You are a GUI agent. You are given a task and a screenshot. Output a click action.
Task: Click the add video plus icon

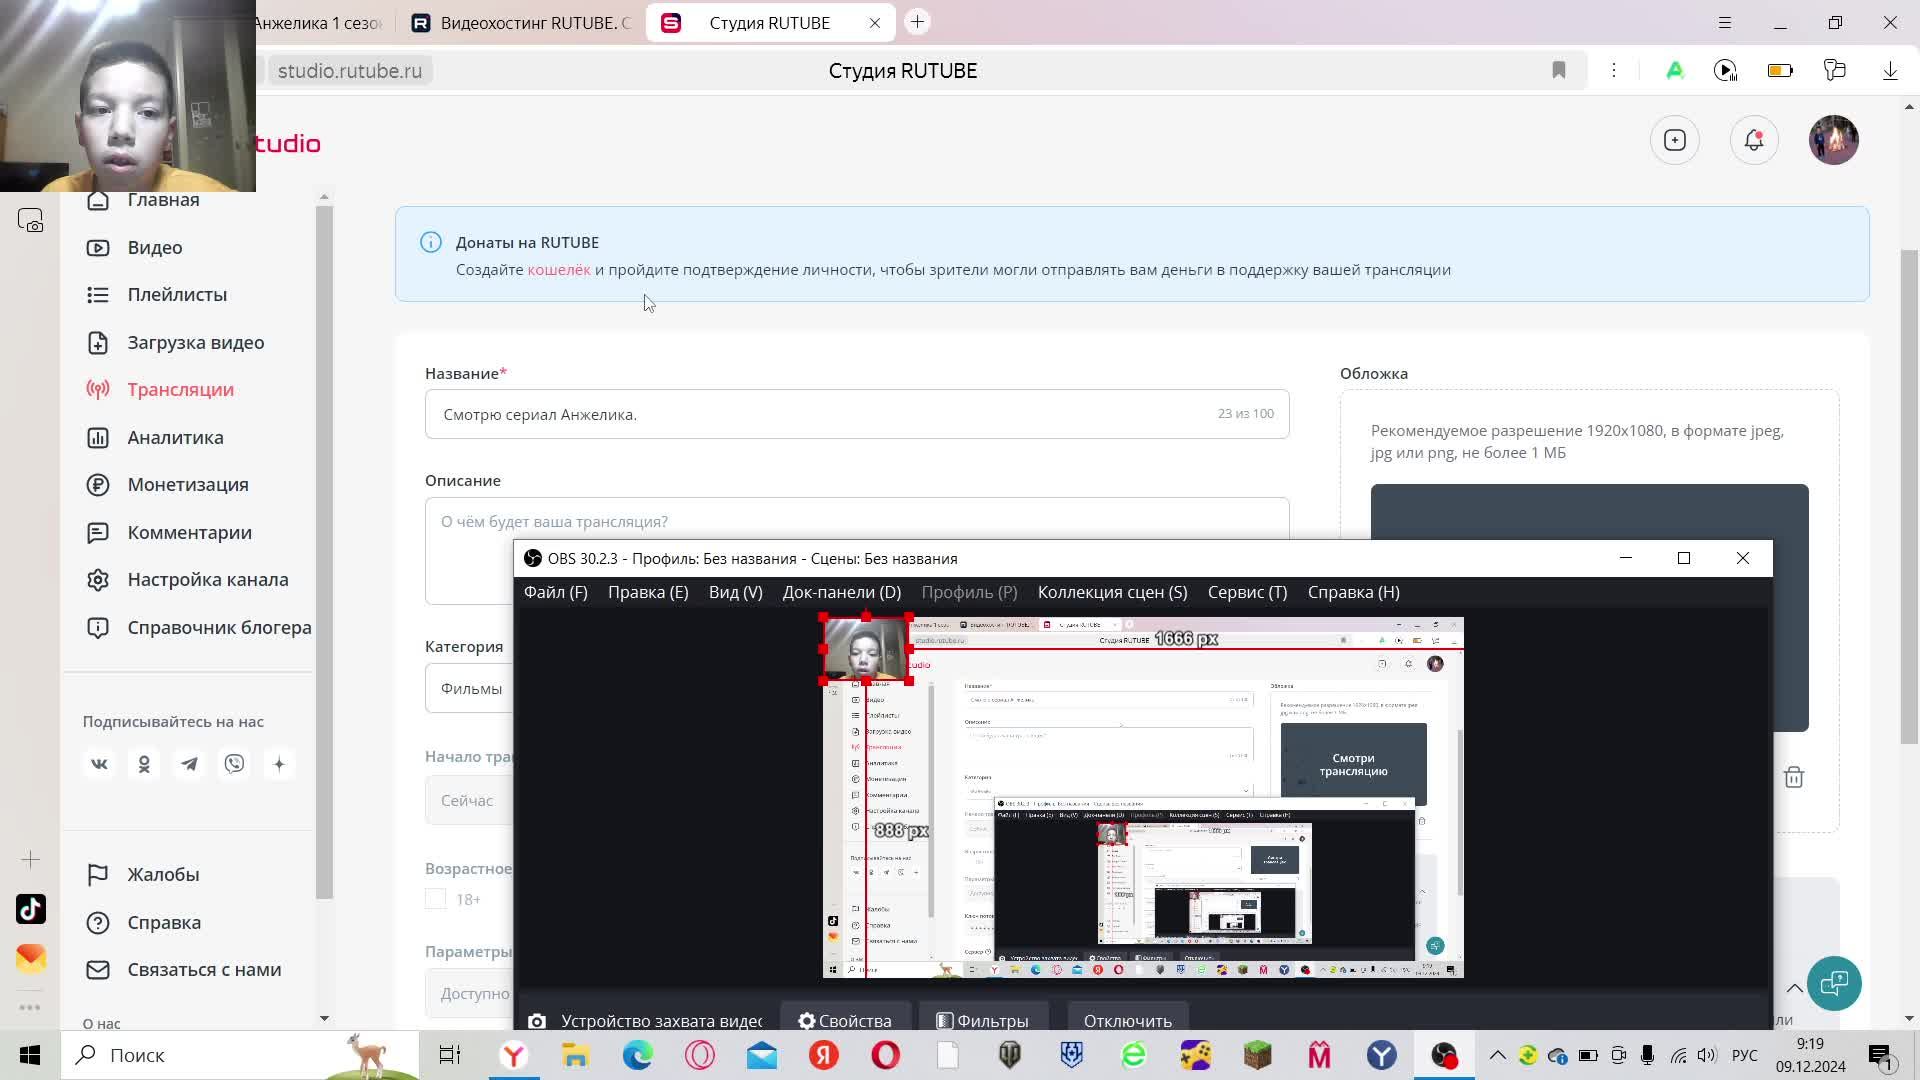pos(1675,141)
